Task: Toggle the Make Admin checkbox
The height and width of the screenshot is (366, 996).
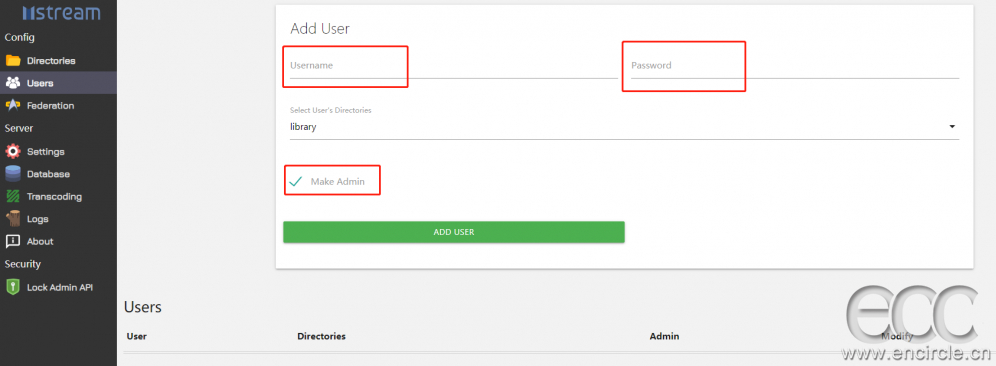Action: [x=295, y=182]
